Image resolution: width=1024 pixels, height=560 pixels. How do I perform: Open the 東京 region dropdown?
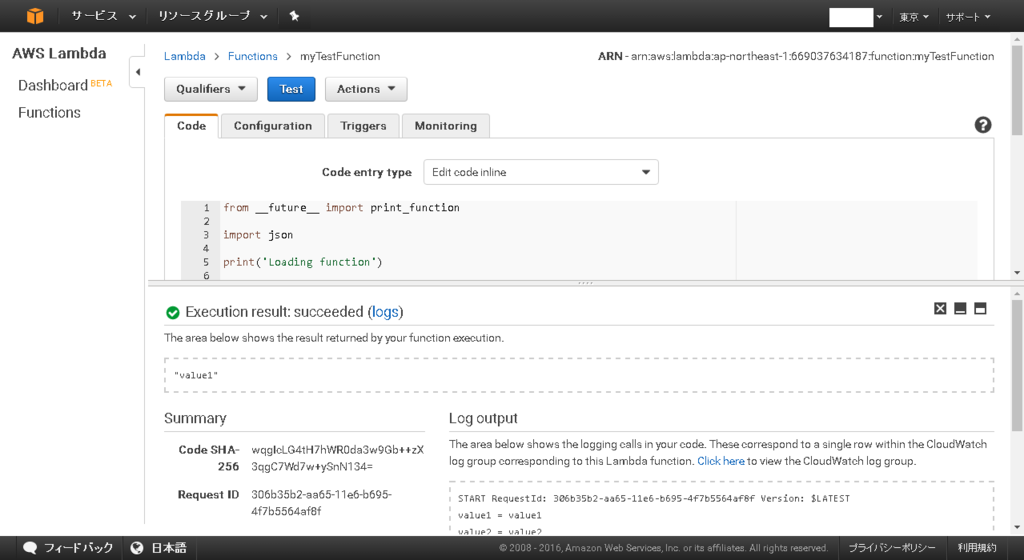tap(914, 17)
